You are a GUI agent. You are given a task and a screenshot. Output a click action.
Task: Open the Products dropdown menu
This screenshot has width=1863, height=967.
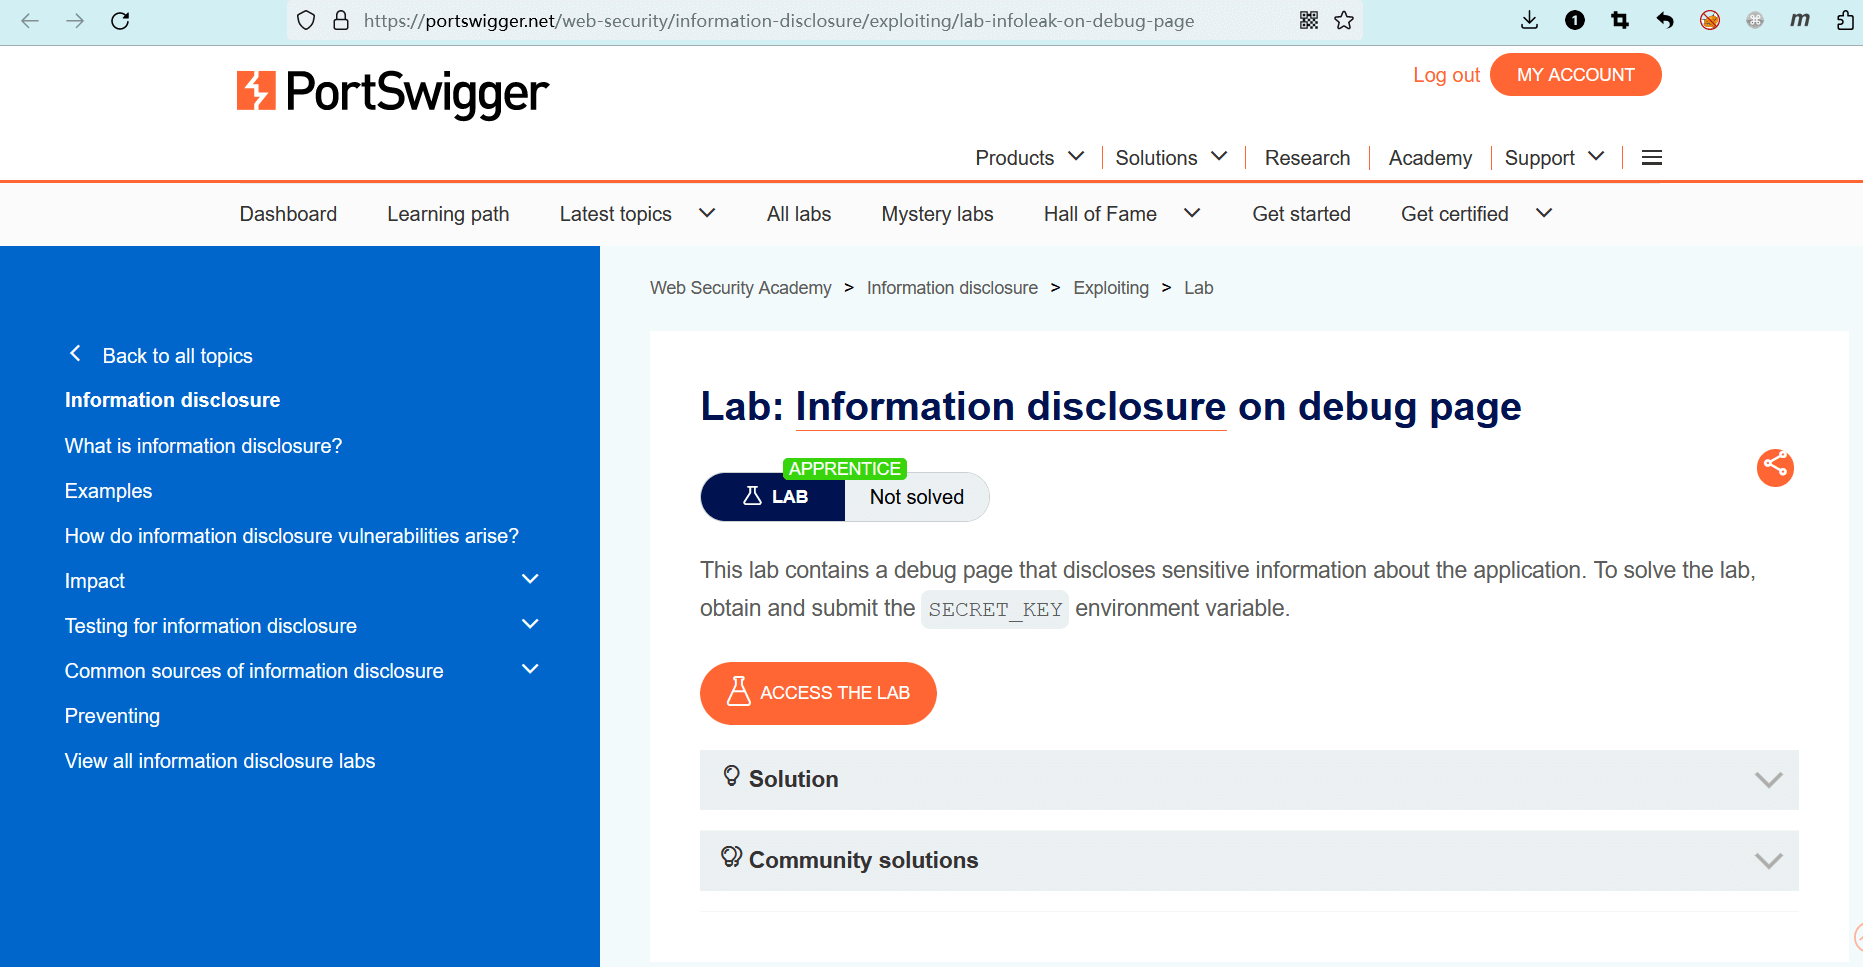[x=1029, y=158]
